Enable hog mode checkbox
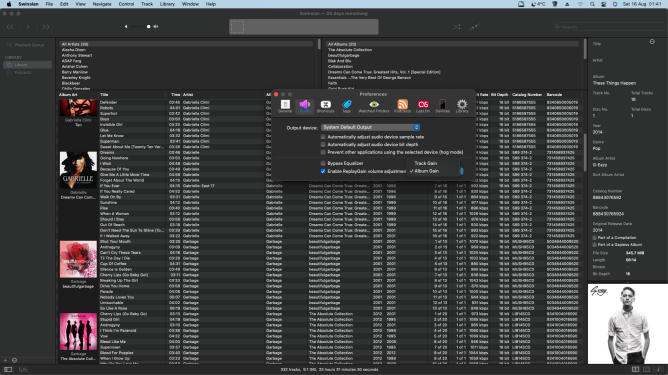668x375 pixels. click(323, 152)
